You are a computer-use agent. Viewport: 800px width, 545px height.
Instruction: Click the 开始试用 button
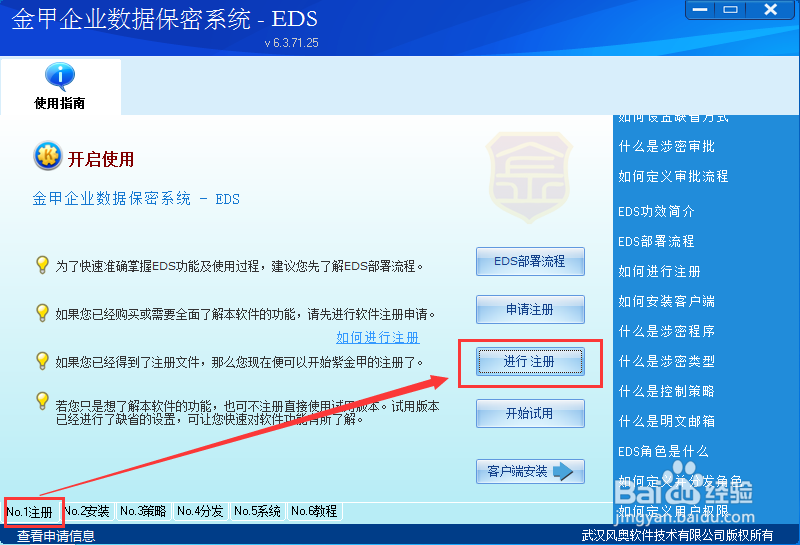[x=530, y=413]
